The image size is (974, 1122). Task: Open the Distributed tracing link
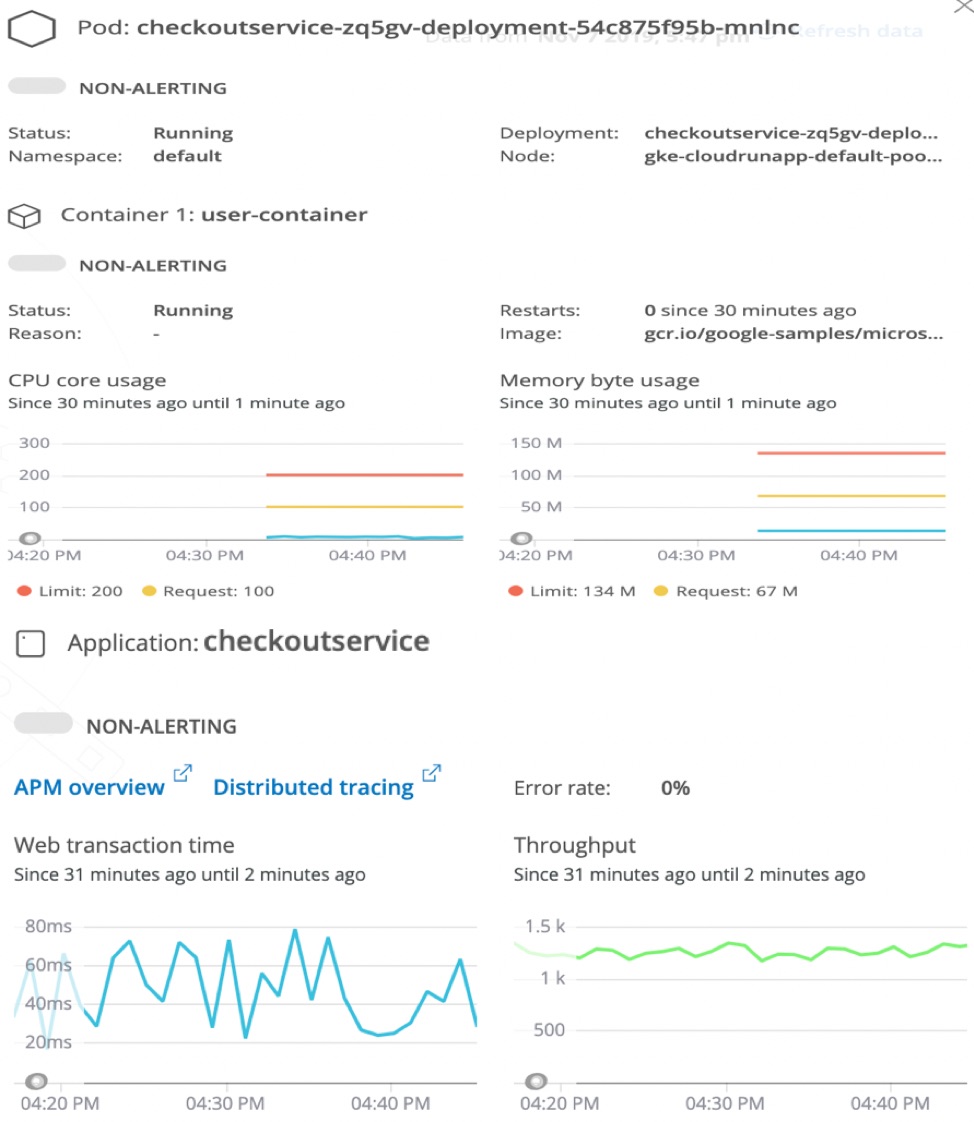point(313,788)
